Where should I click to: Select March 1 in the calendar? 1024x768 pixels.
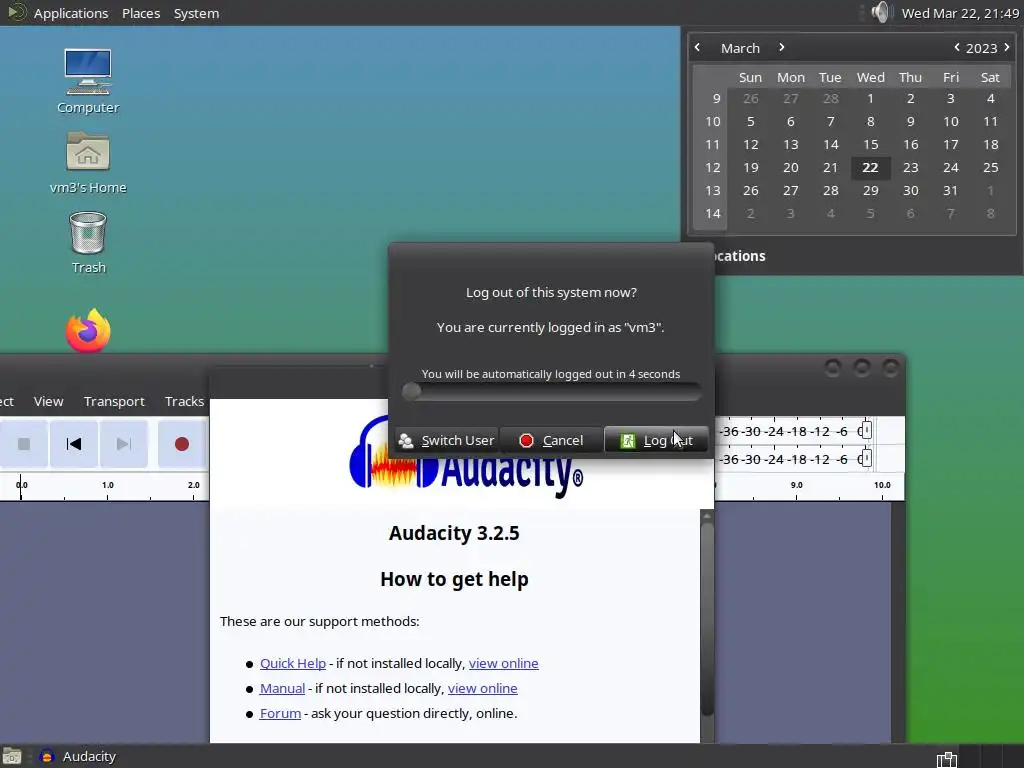871,98
